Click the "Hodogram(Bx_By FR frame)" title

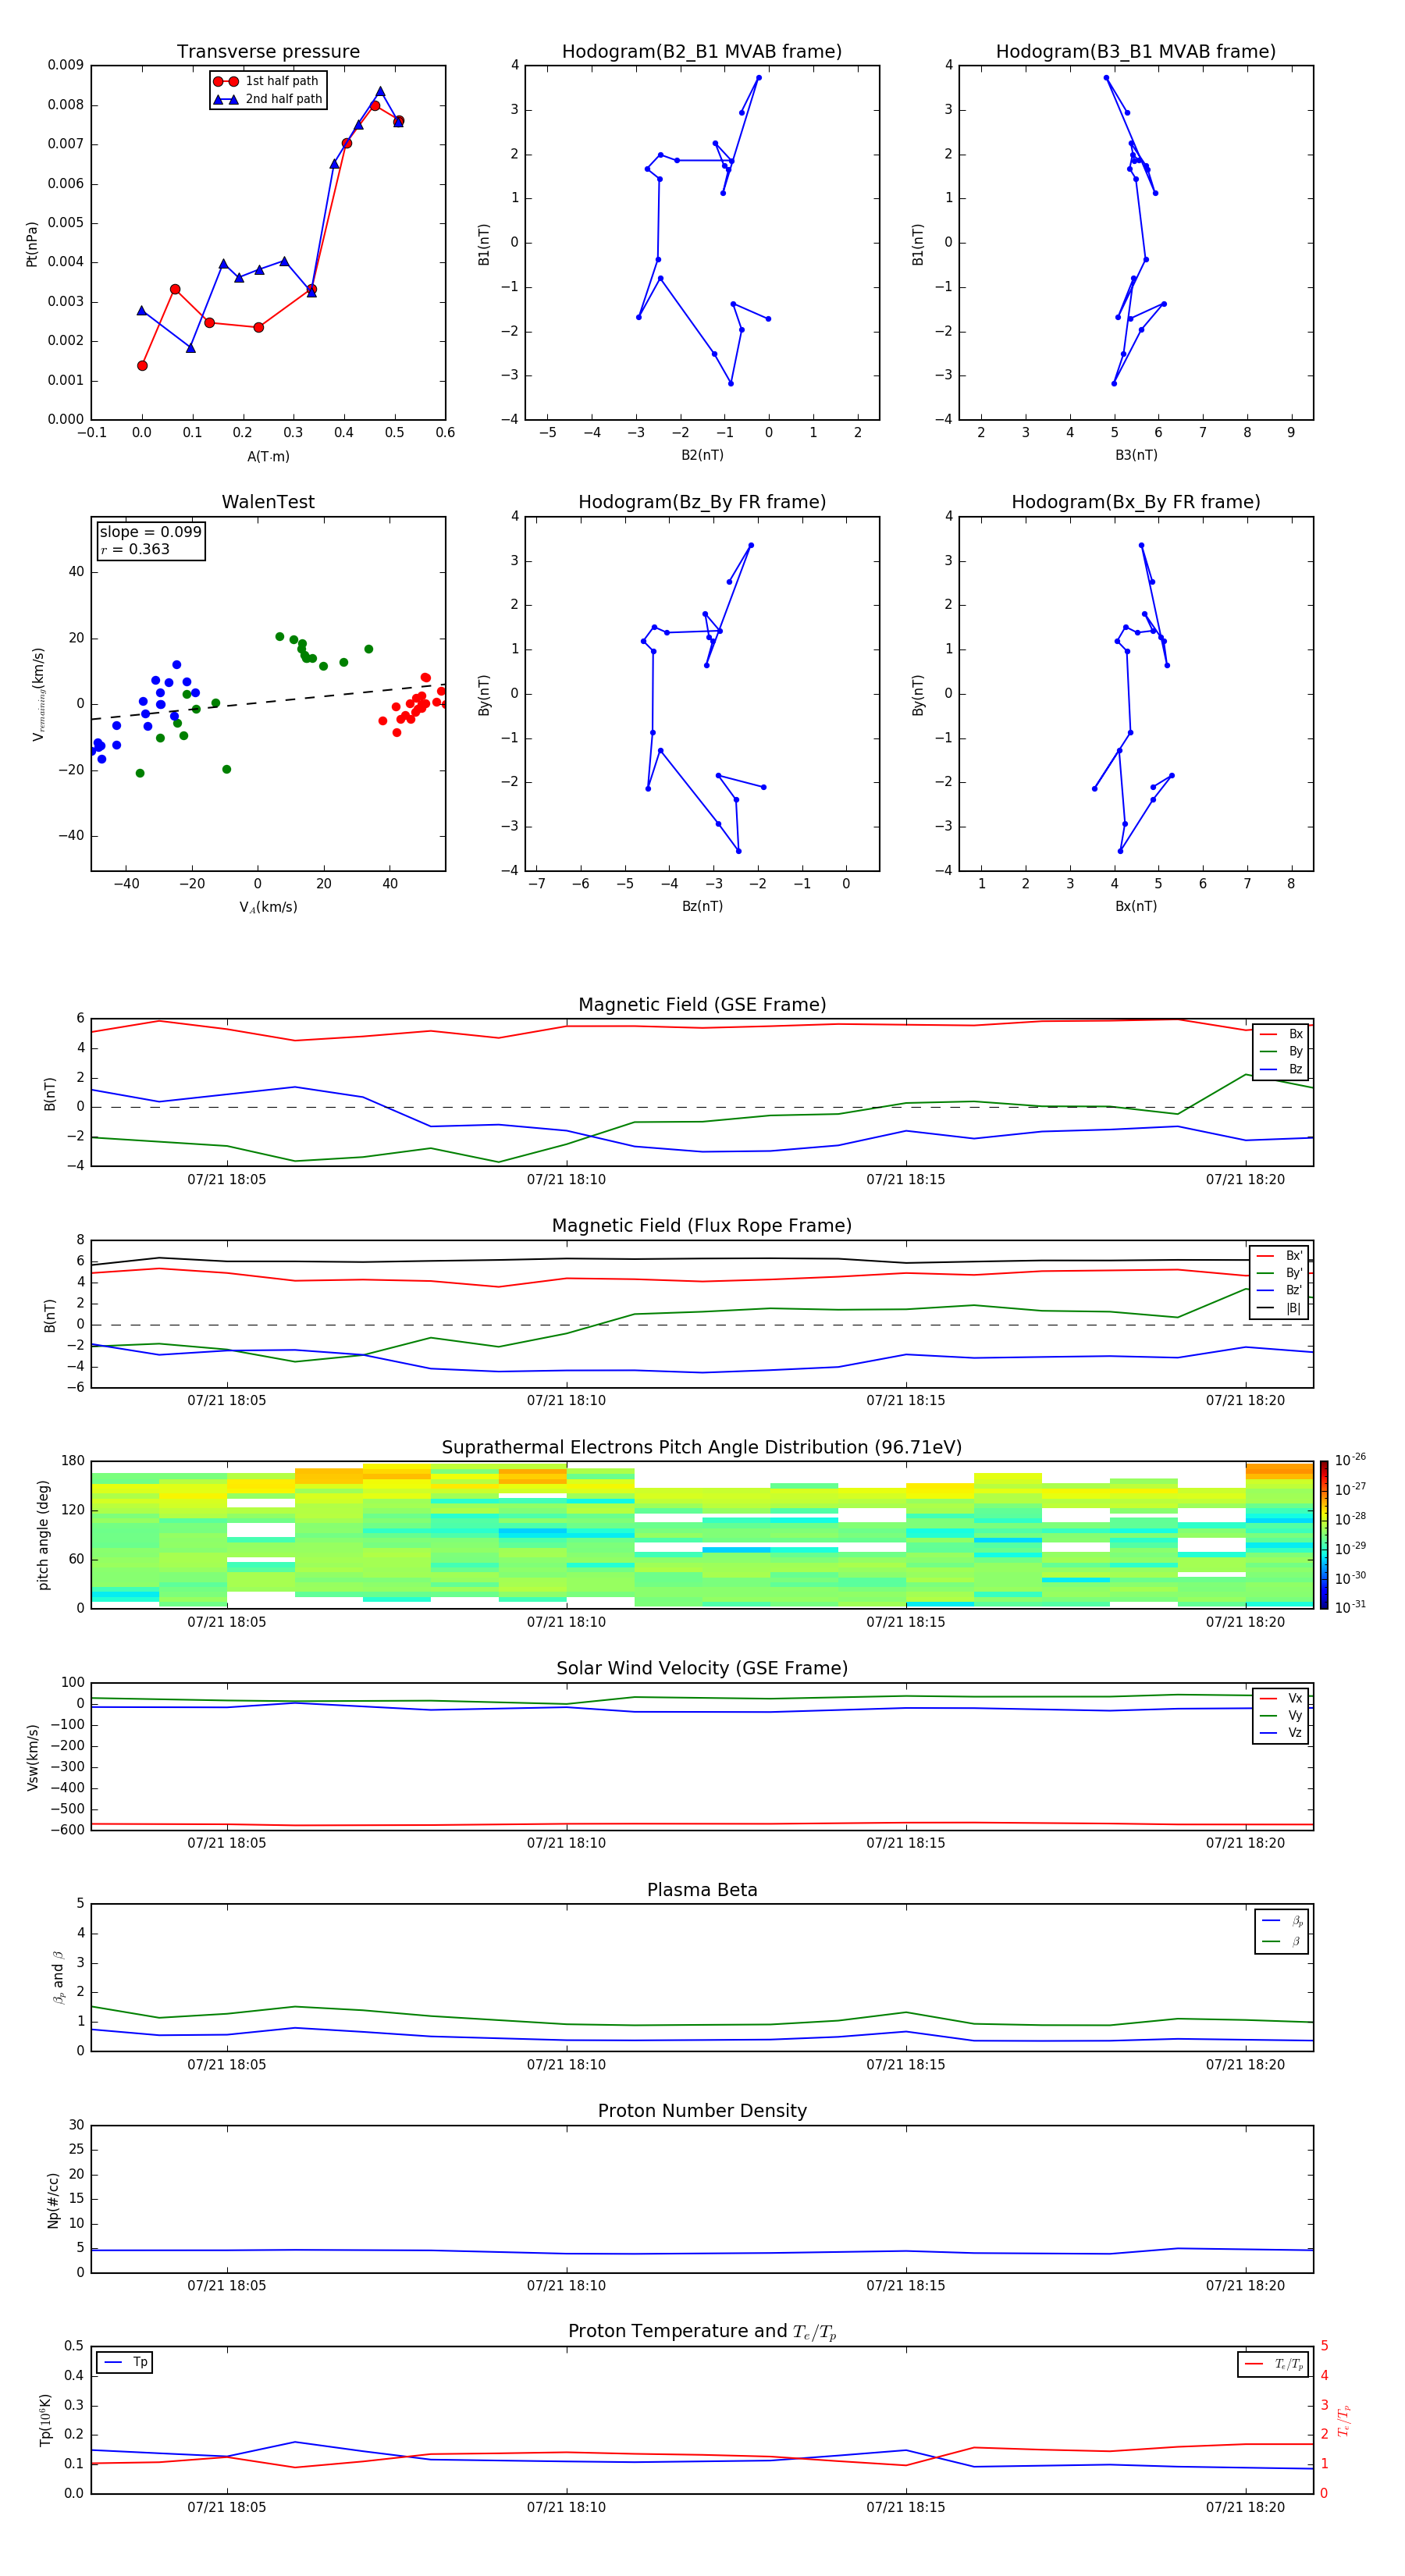click(1136, 502)
